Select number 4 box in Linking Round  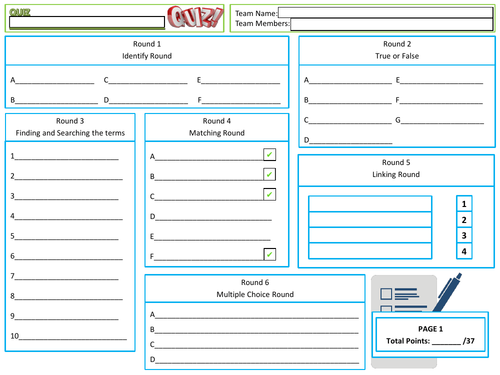click(464, 251)
